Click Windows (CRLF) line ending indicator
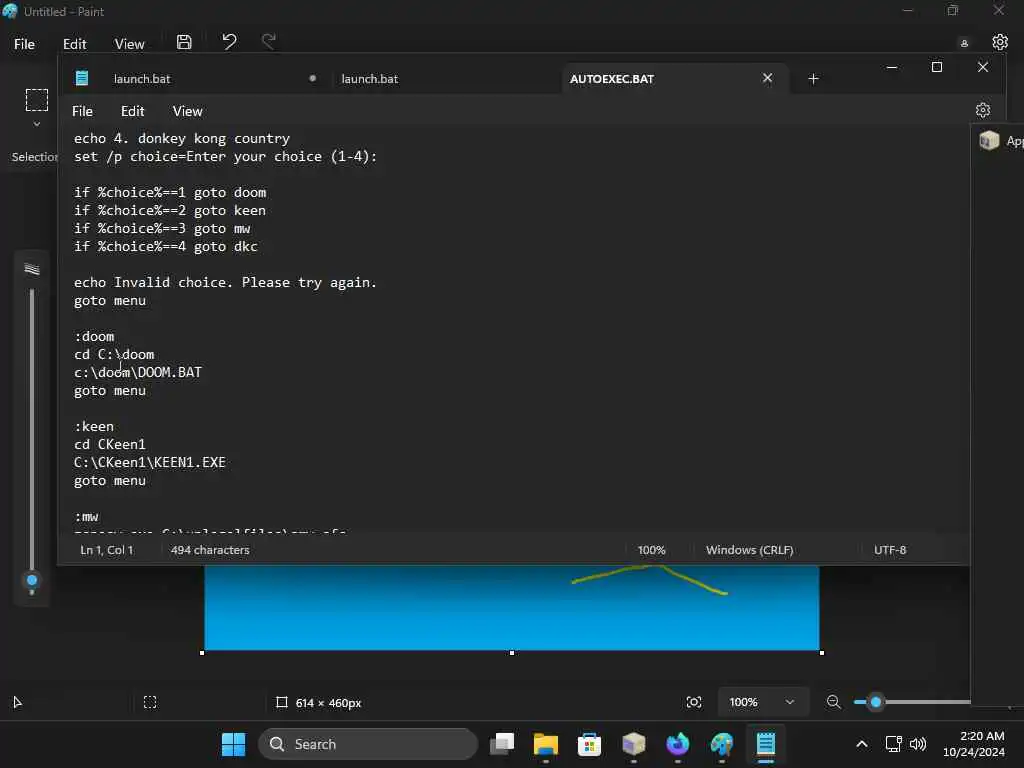The height and width of the screenshot is (768, 1024). coord(749,550)
